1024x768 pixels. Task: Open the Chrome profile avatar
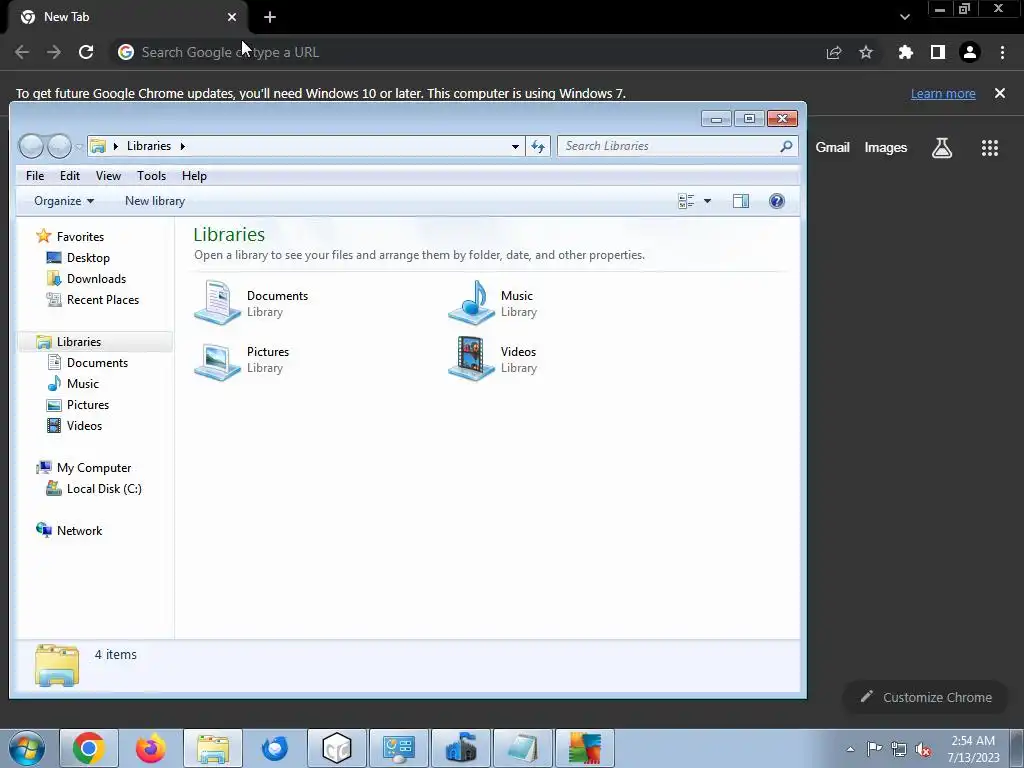[970, 52]
